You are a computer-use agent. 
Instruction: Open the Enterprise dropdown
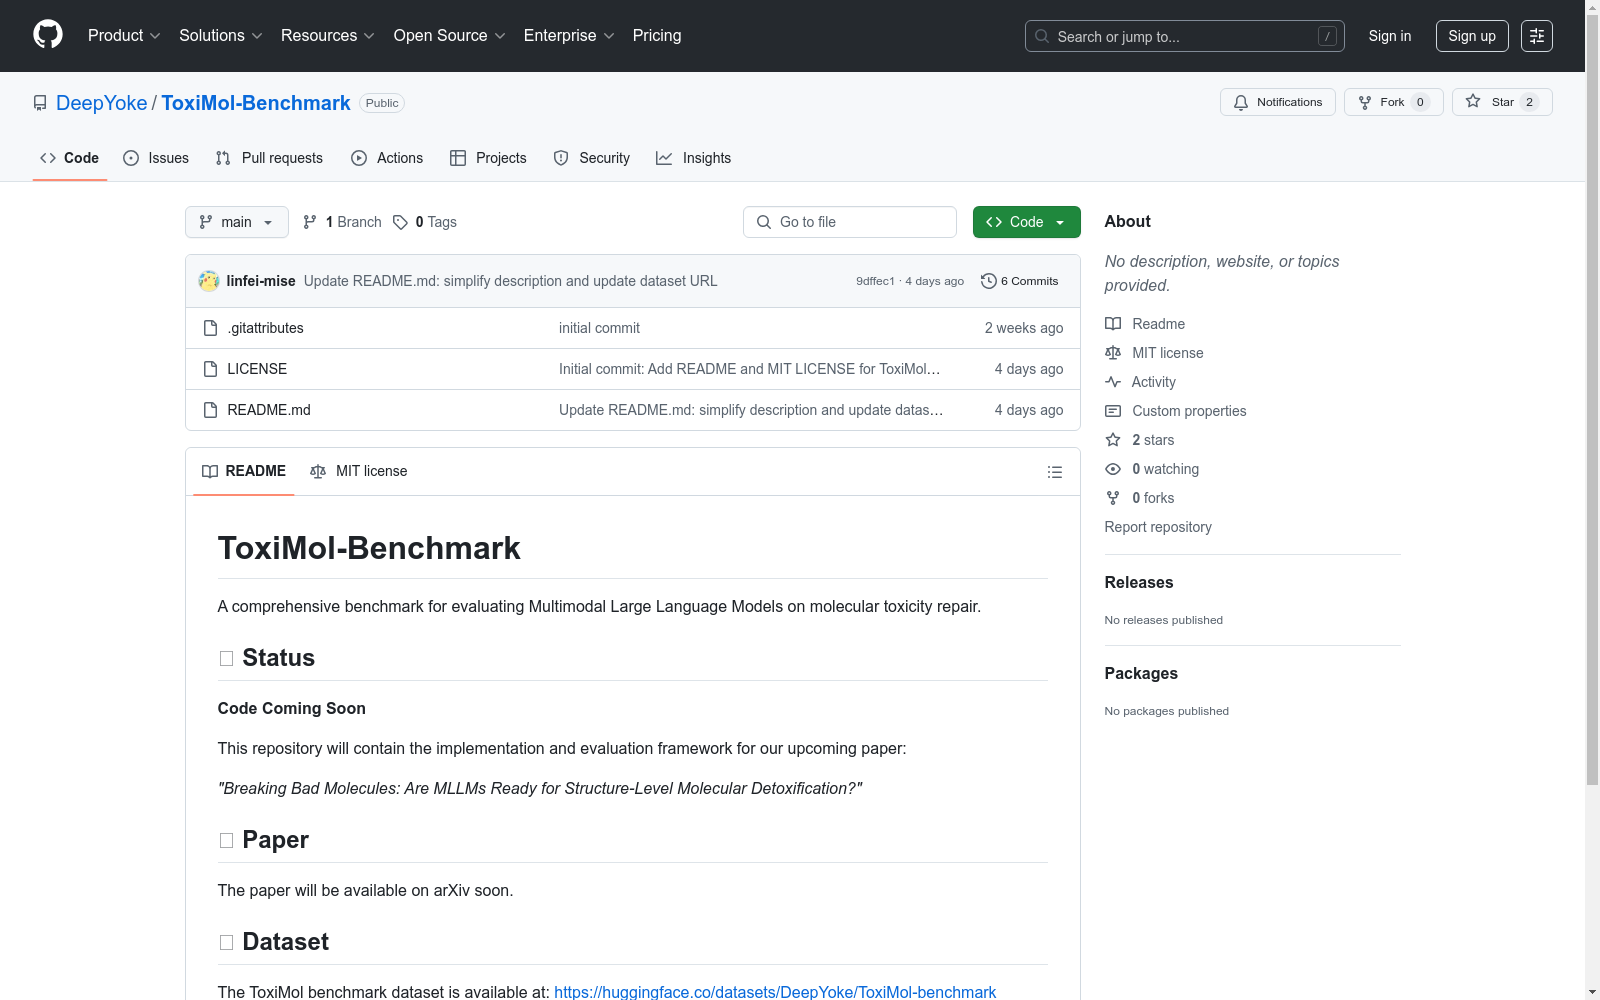point(569,36)
